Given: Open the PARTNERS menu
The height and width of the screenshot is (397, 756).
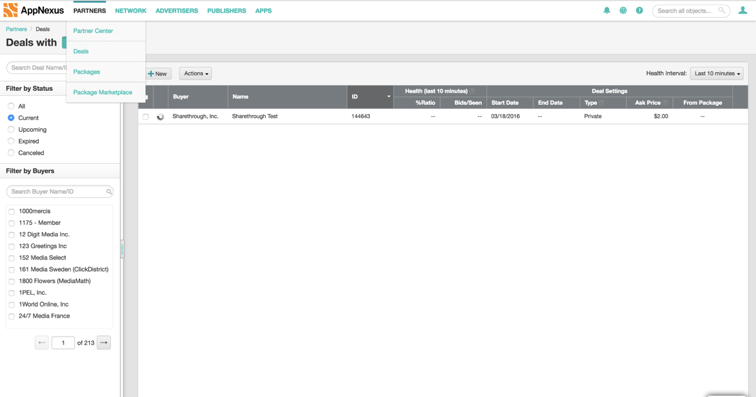Looking at the screenshot, I should [90, 11].
